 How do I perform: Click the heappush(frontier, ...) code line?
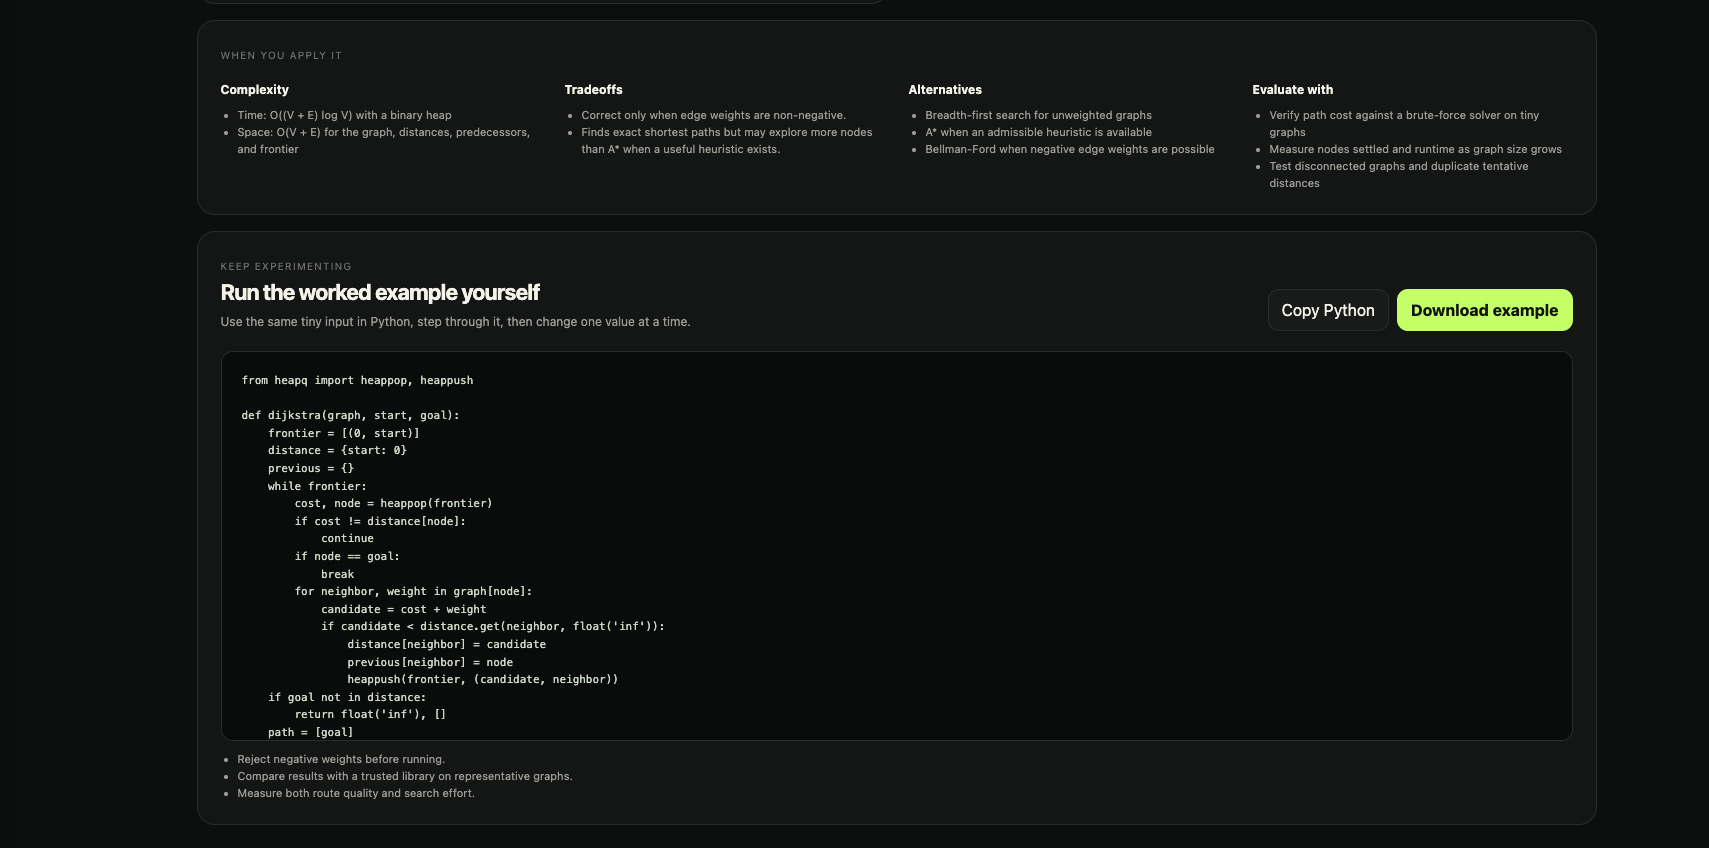(483, 679)
